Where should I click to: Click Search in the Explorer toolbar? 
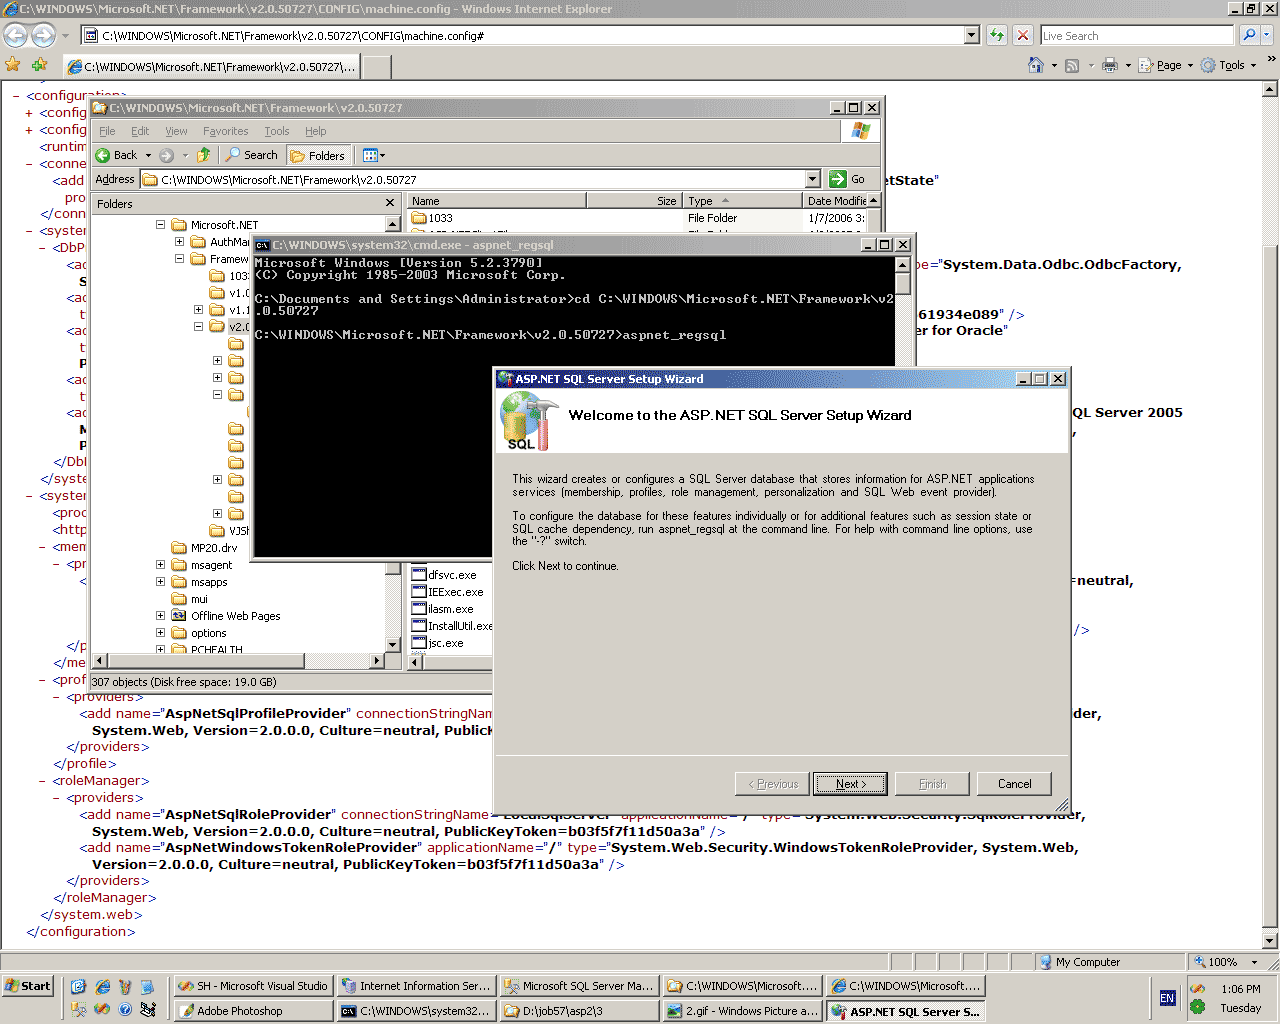pyautogui.click(x=252, y=155)
